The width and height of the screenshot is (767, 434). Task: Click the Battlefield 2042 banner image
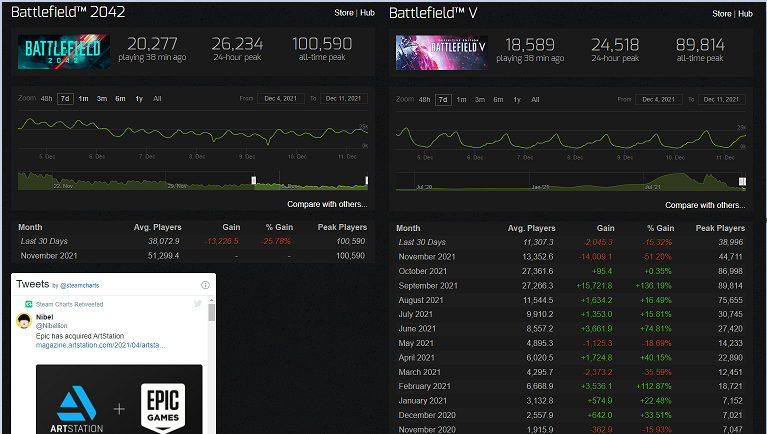64,51
